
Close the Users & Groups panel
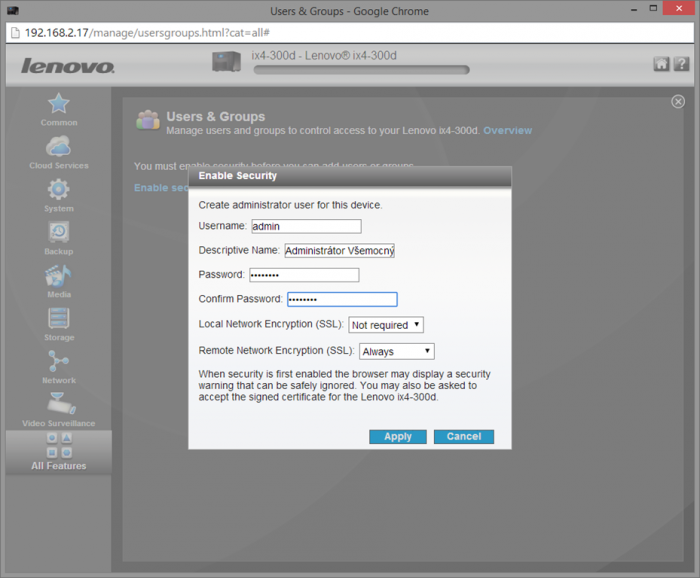point(678,102)
